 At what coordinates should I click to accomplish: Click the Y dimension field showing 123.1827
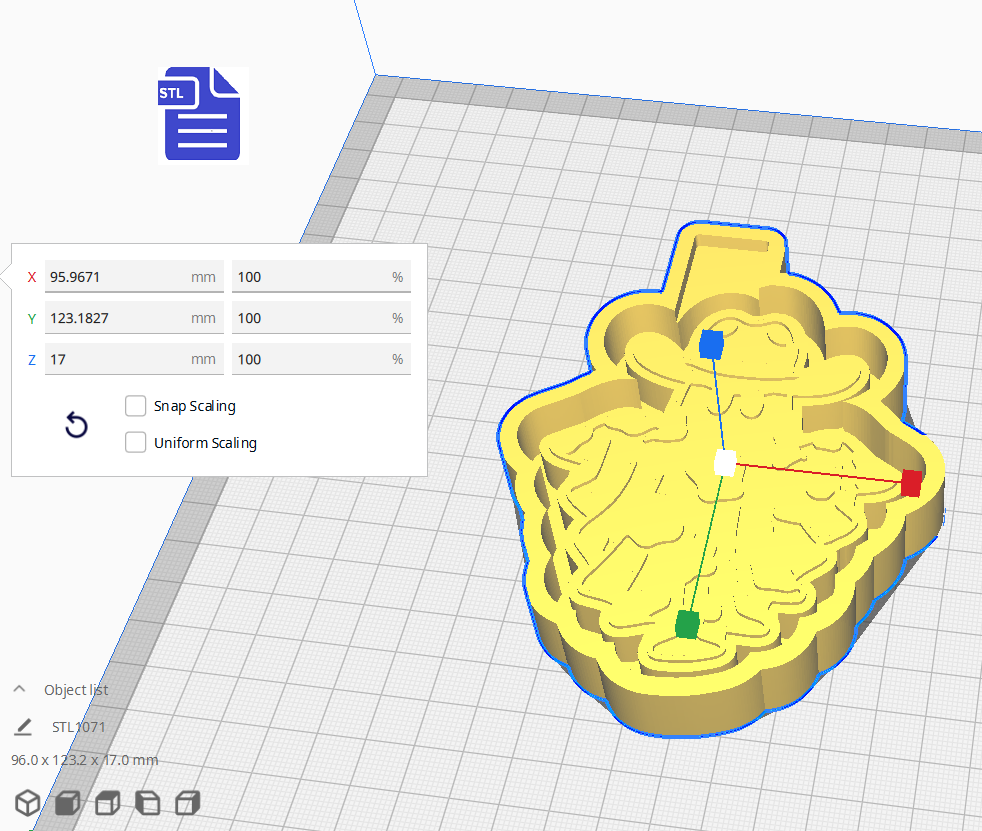pos(133,317)
